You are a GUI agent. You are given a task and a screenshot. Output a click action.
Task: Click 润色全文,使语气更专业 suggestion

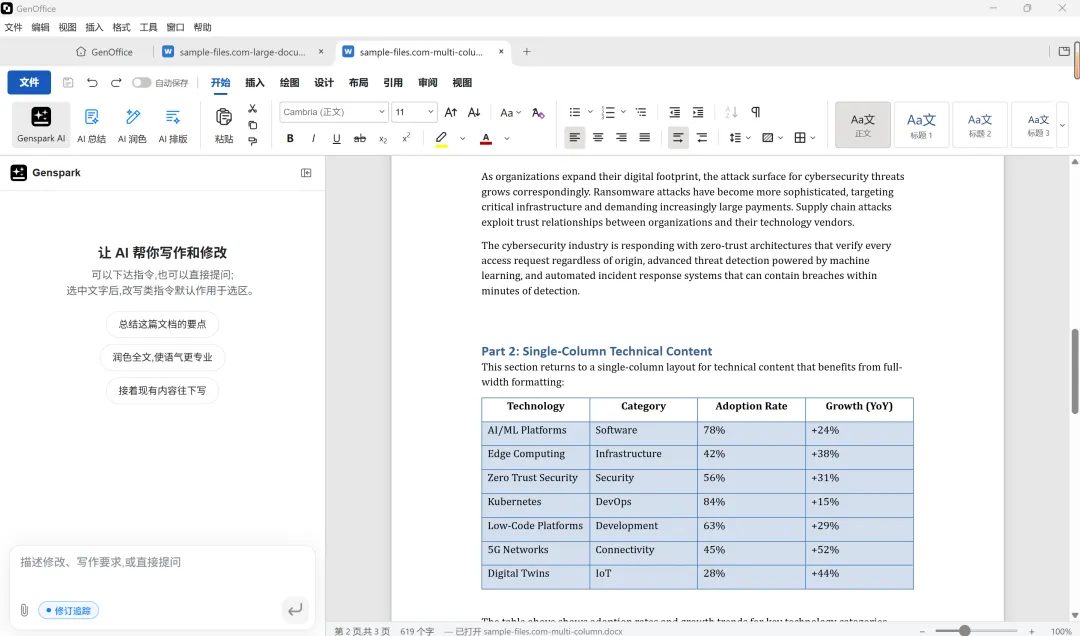coord(163,358)
